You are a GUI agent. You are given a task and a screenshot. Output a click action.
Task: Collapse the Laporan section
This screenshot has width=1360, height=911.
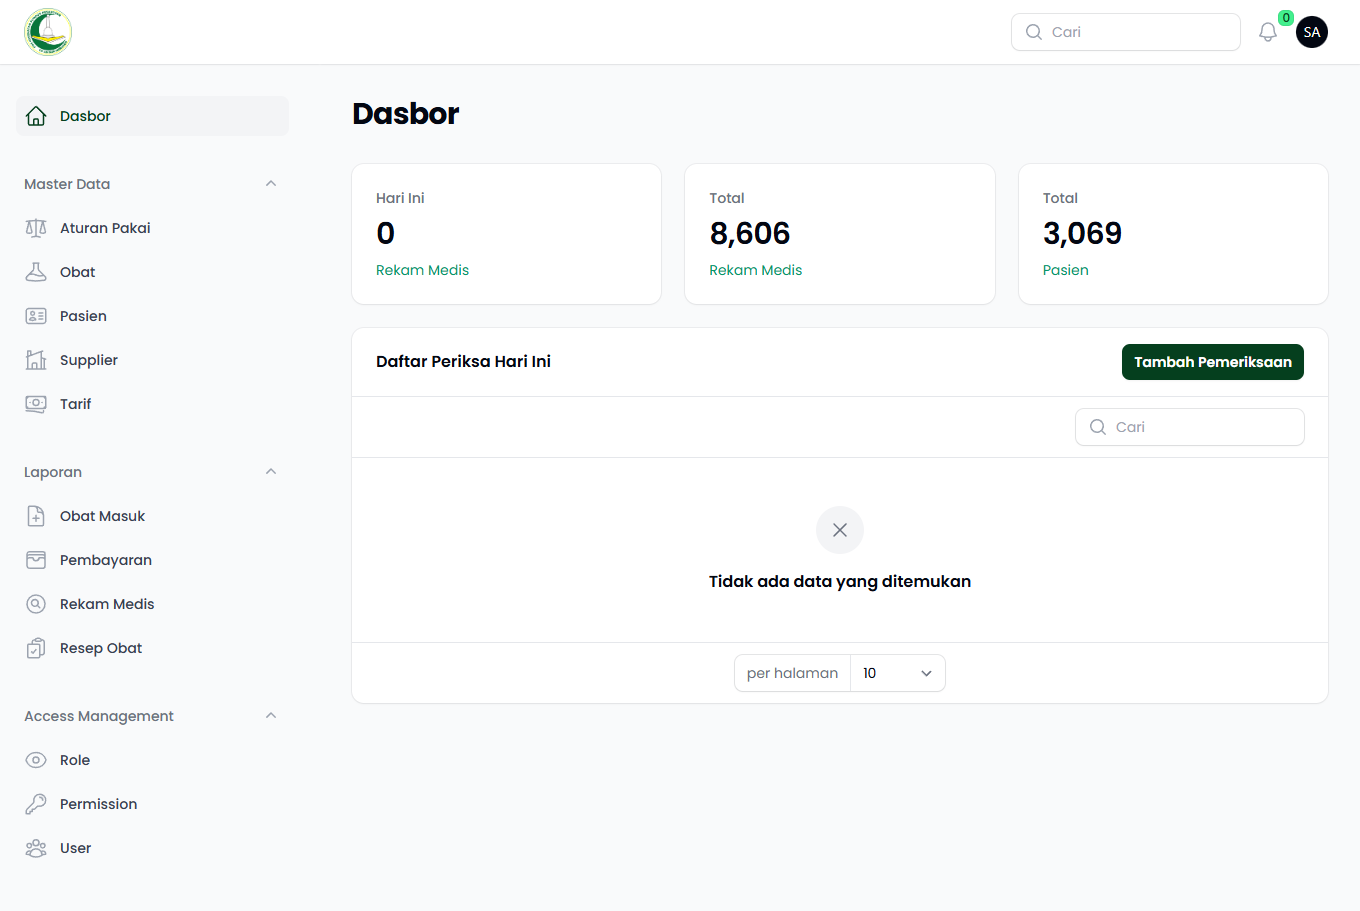[271, 472]
